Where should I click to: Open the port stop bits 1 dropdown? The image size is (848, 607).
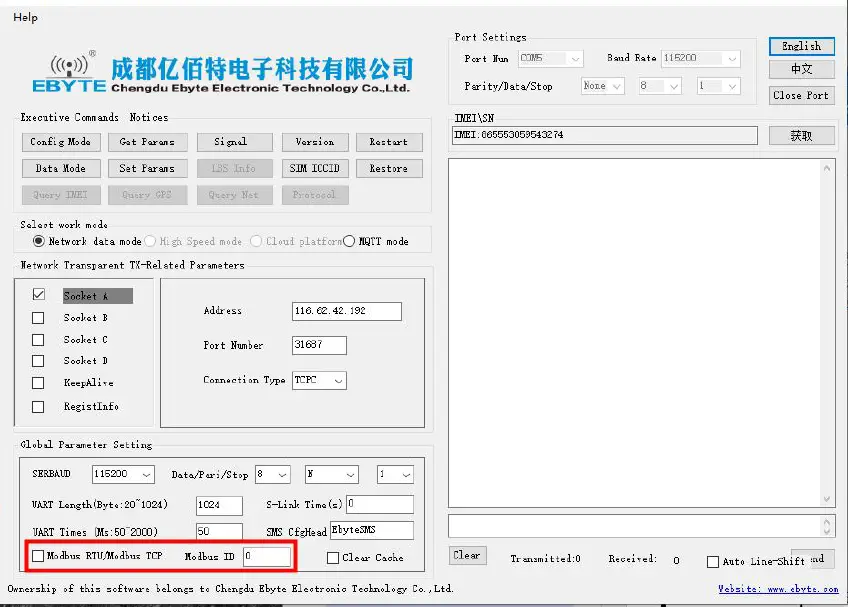click(718, 86)
